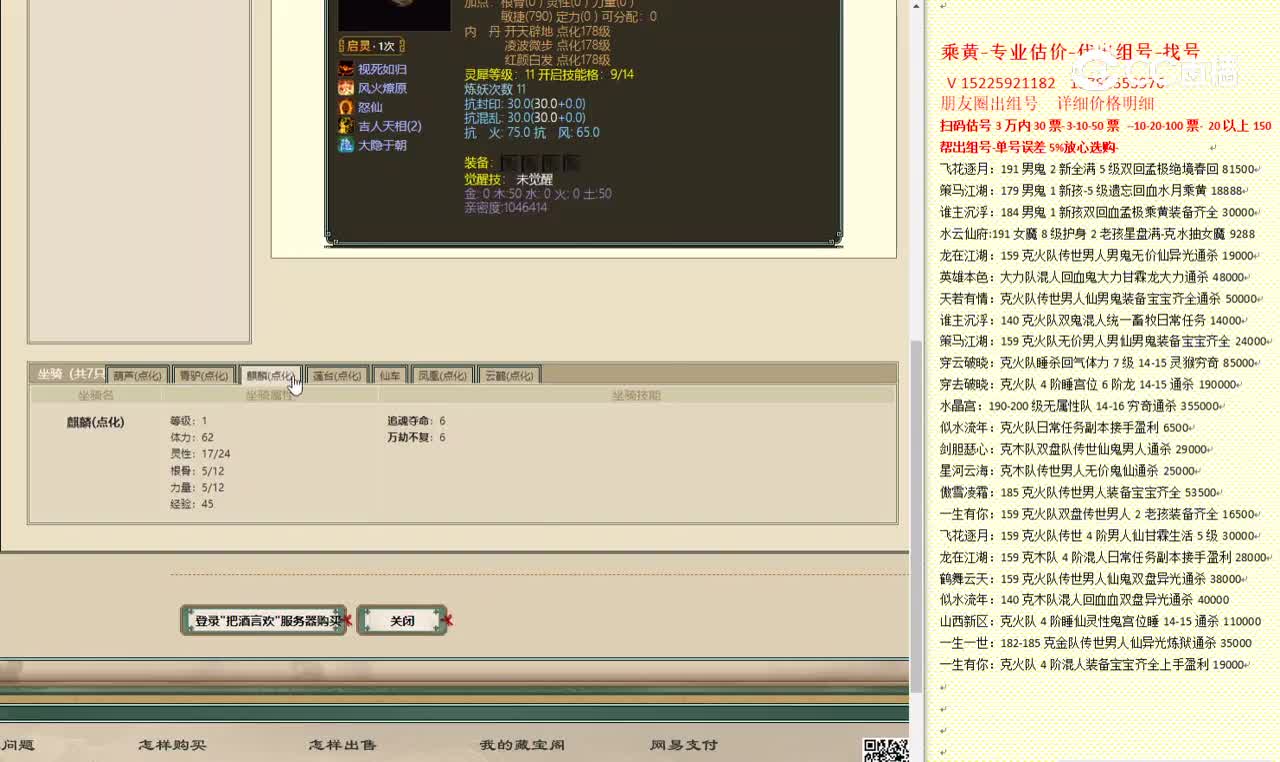Viewport: 1280px width, 762px height.
Task: Click the 体力: 62 attribute line
Action: coord(192,437)
